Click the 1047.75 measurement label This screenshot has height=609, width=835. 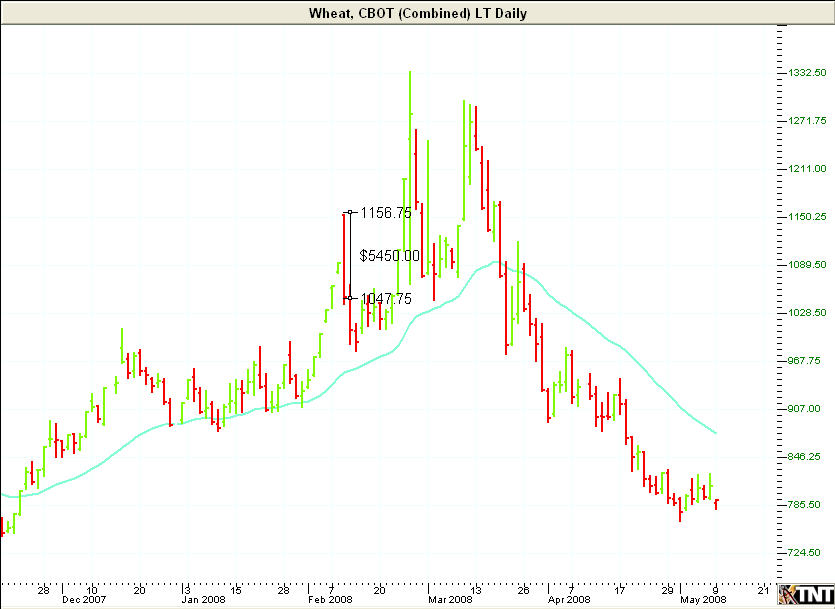coord(386,299)
